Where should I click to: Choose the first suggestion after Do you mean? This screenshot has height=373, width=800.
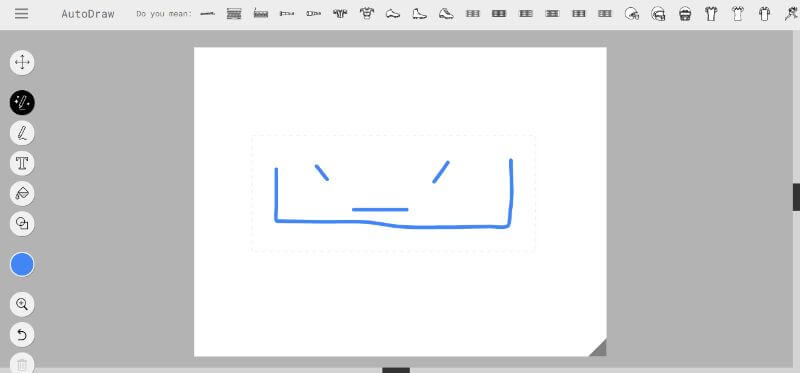[x=207, y=14]
